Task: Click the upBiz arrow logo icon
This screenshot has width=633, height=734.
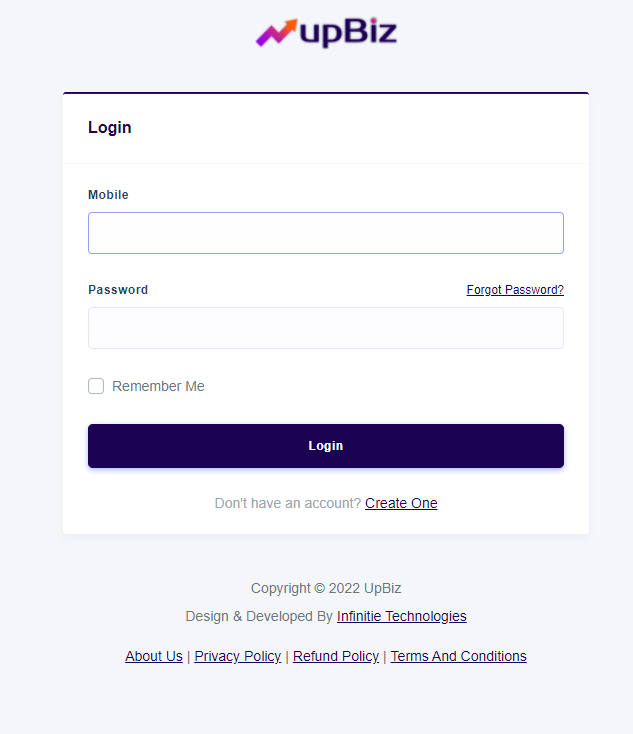Action: coord(276,33)
